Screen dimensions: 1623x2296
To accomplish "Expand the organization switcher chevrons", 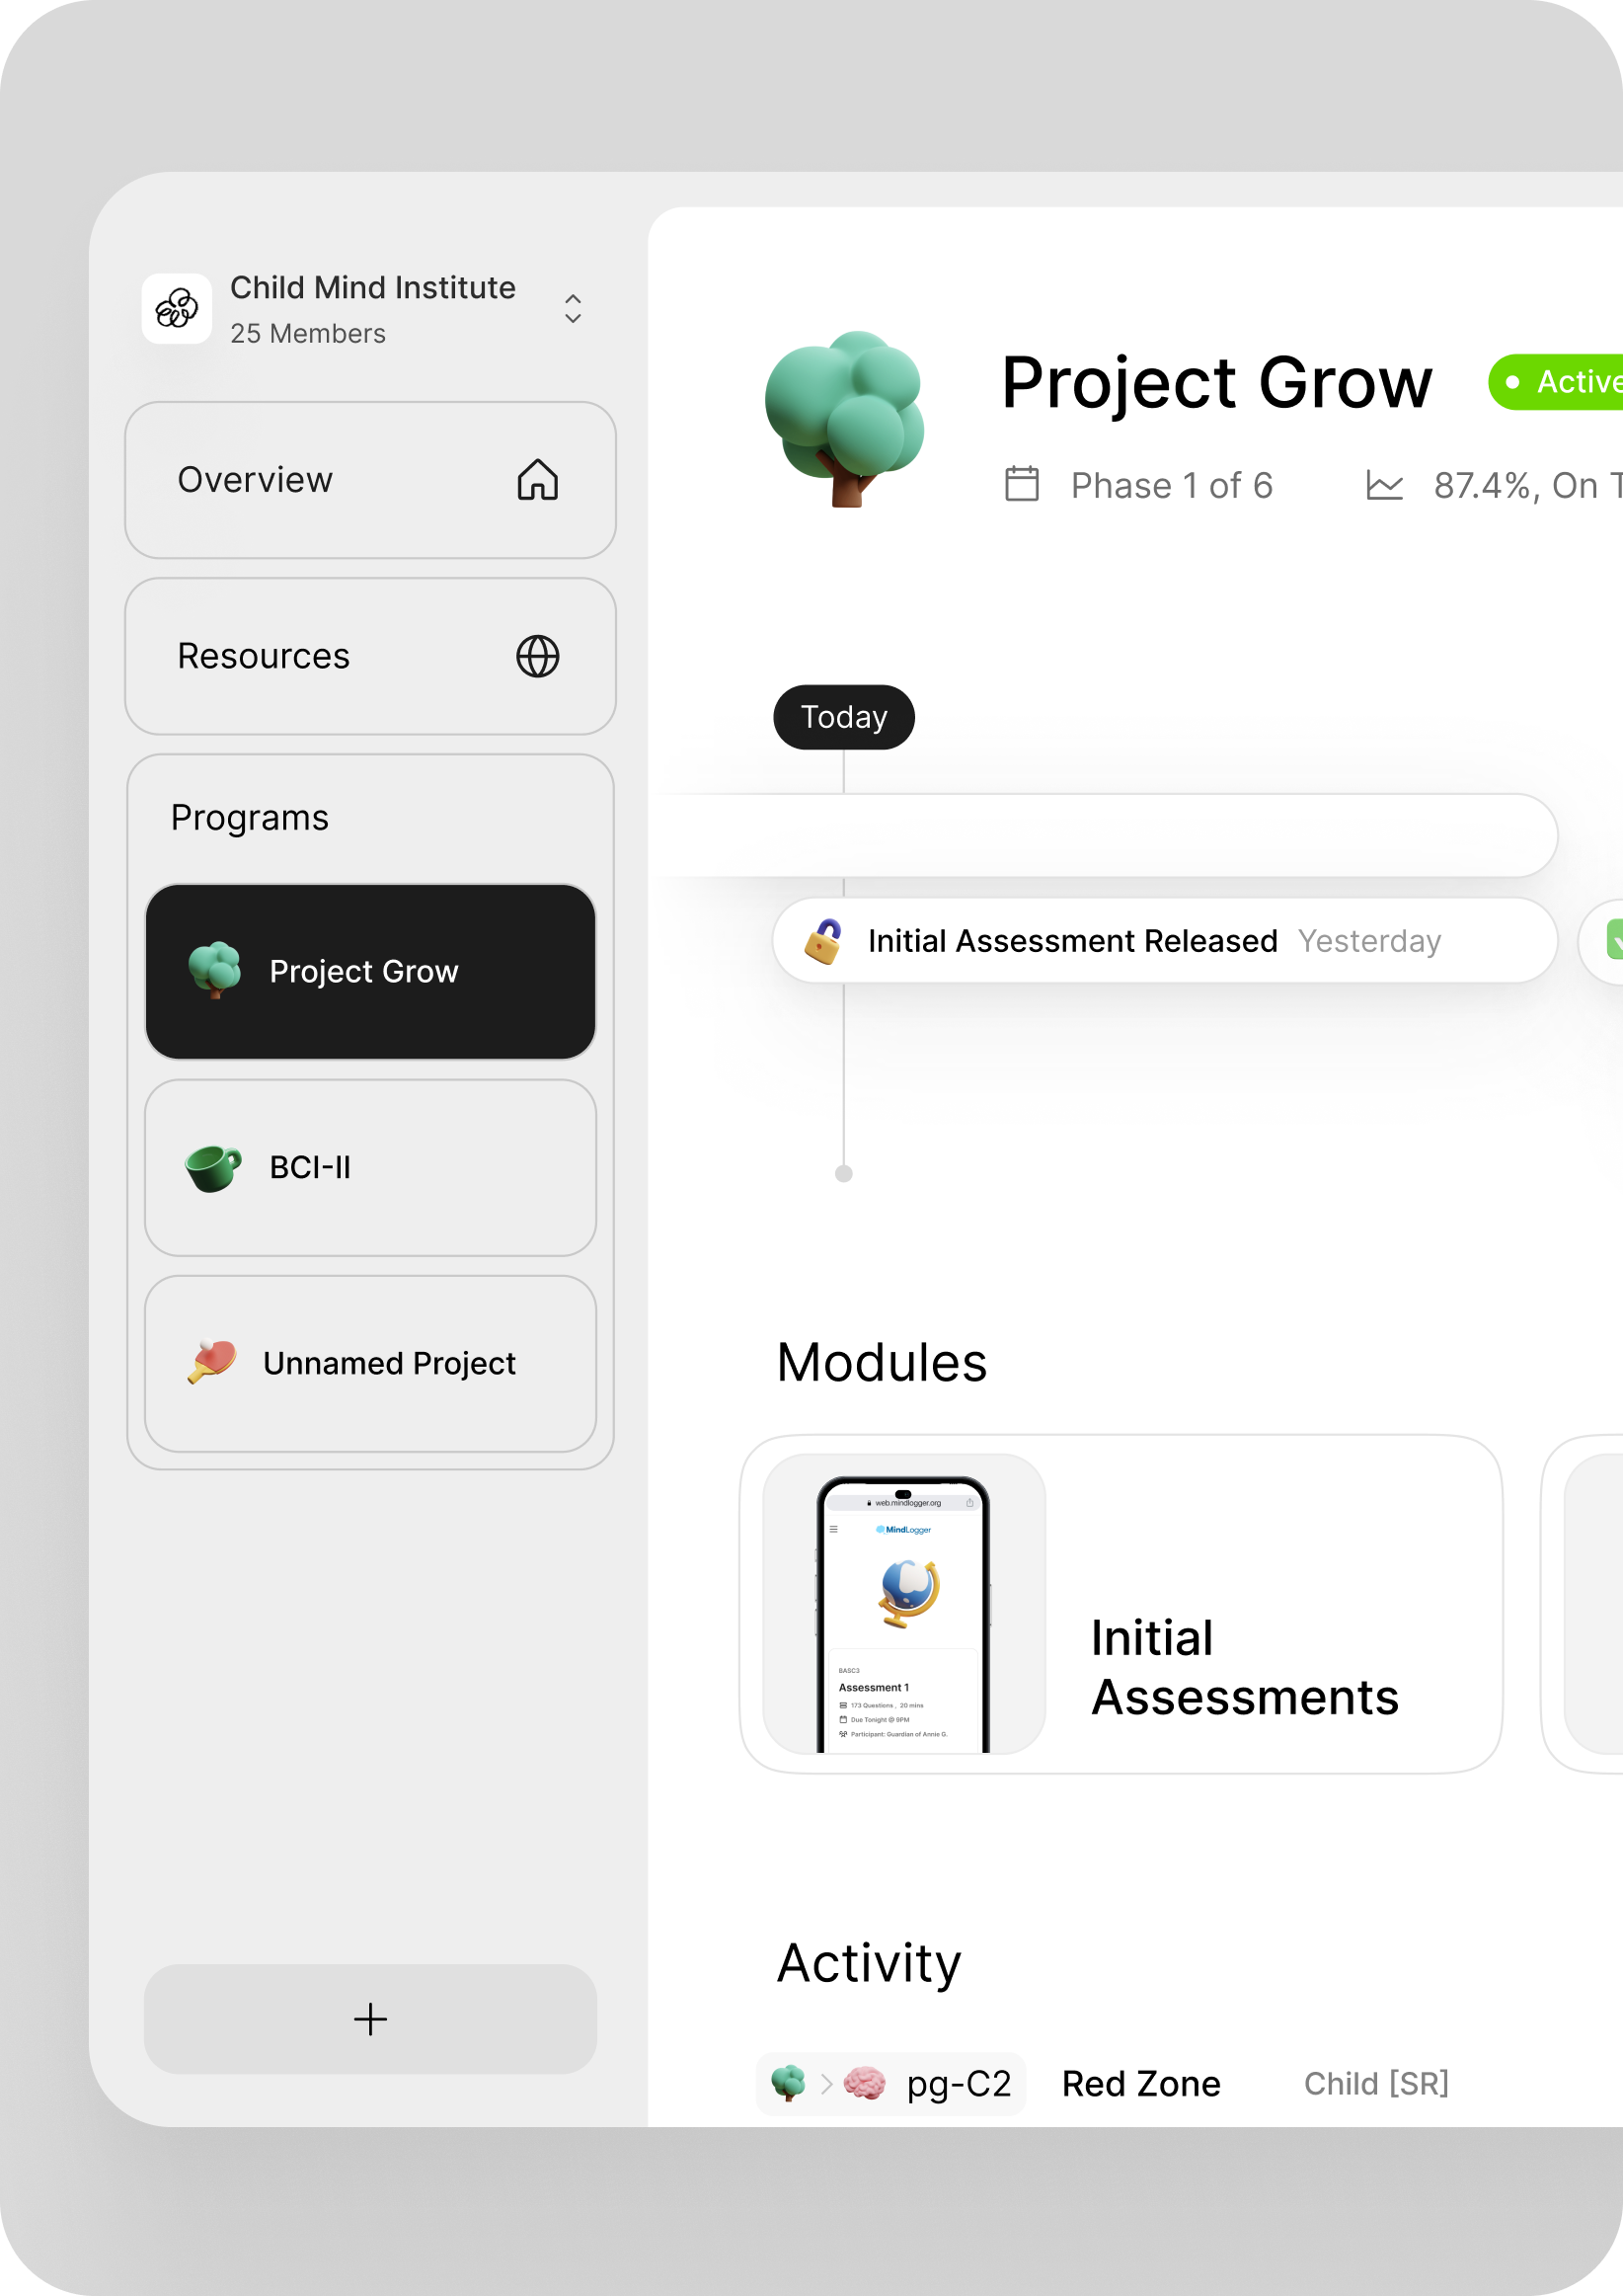I will (573, 309).
